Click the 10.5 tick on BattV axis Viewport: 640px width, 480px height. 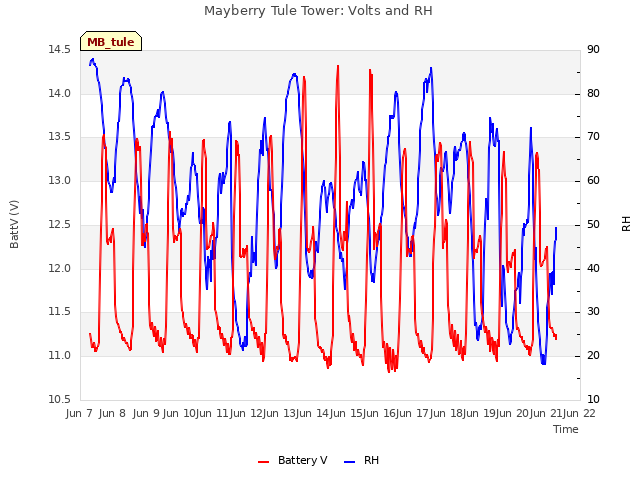[60, 399]
